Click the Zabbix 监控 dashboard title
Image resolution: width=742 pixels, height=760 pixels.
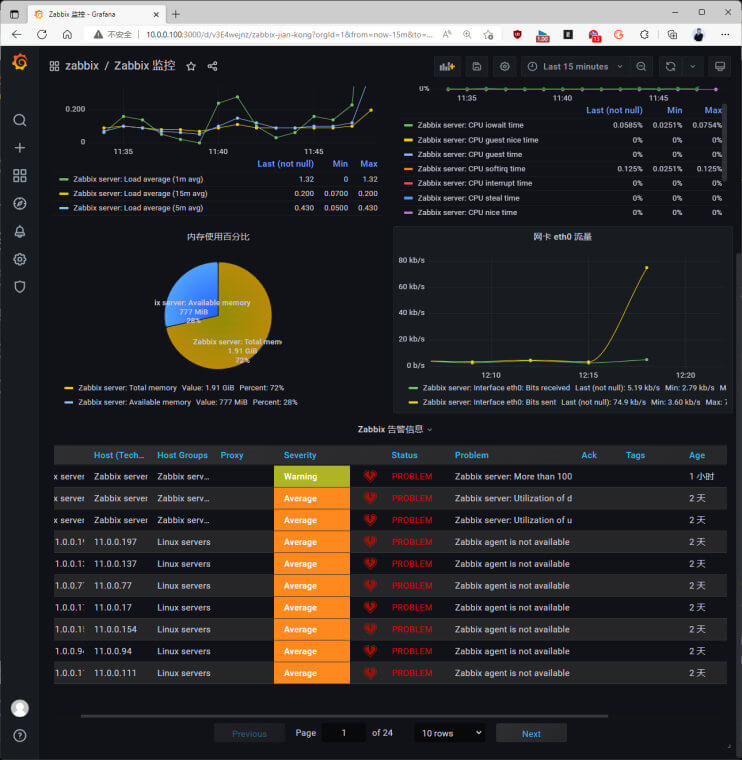[144, 66]
